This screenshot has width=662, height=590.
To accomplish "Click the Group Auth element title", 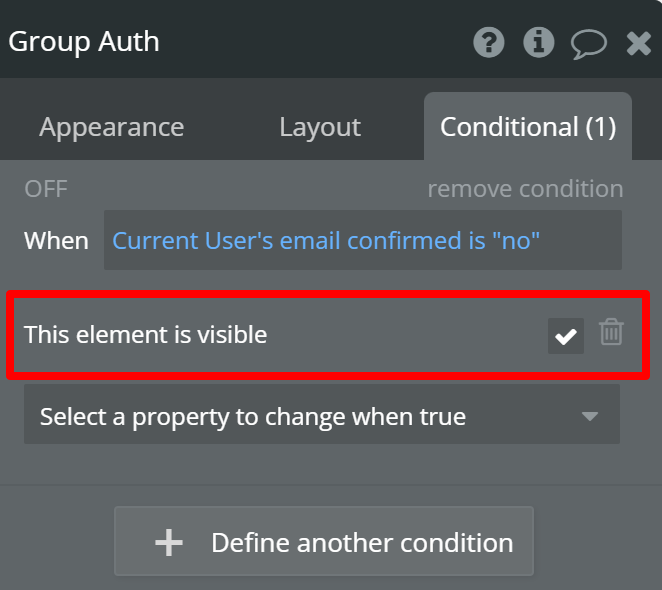I will tap(84, 42).
